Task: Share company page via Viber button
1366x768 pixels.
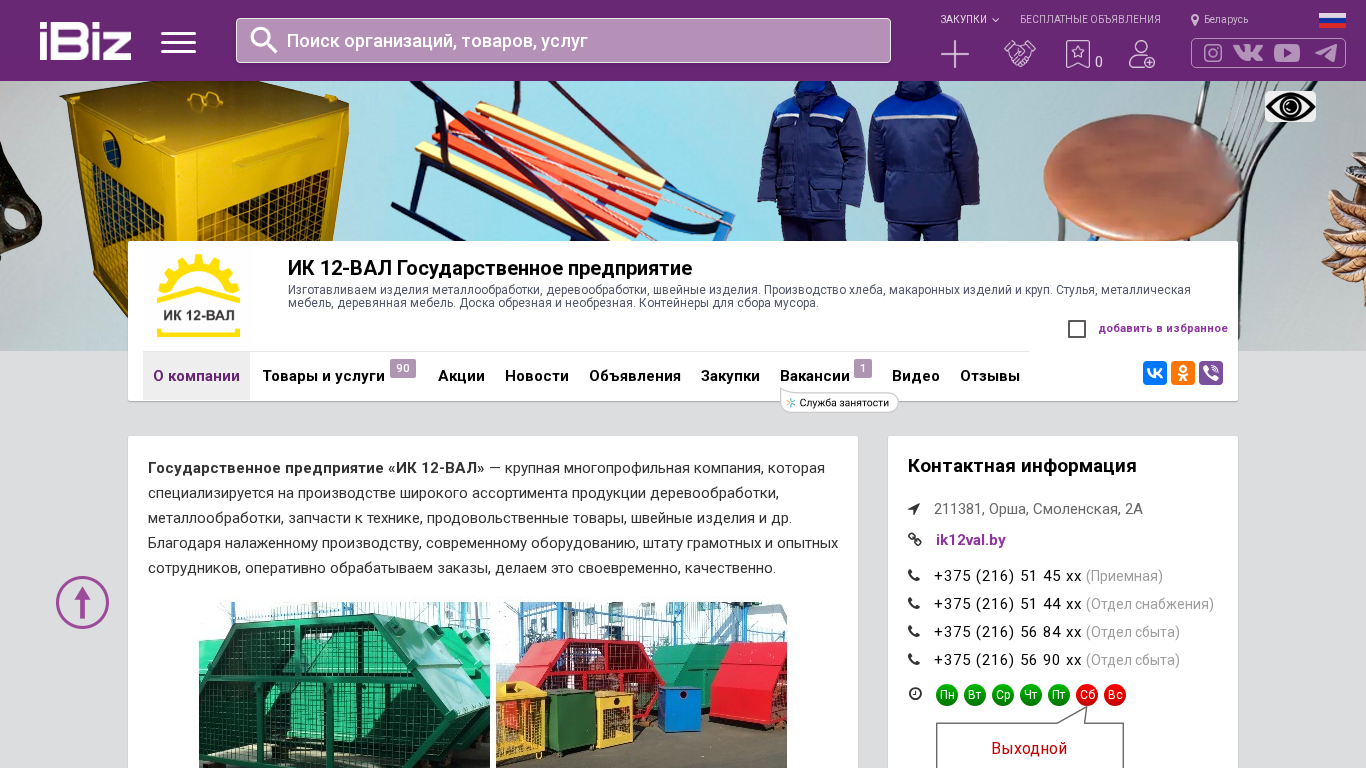Action: [x=1211, y=373]
